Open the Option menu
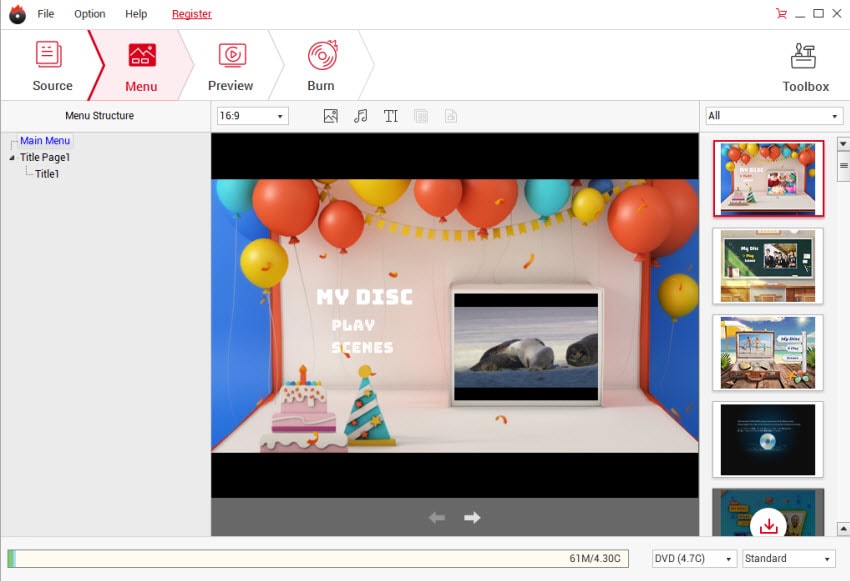 89,13
